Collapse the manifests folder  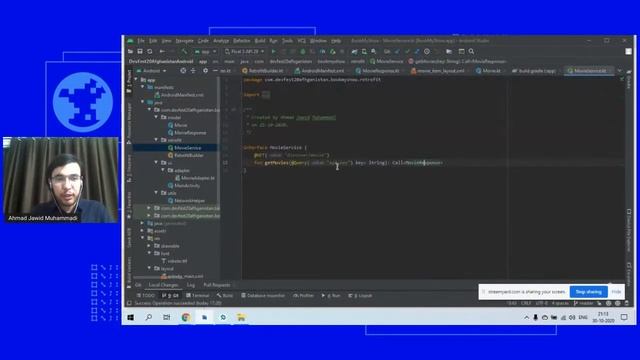pyautogui.click(x=143, y=87)
